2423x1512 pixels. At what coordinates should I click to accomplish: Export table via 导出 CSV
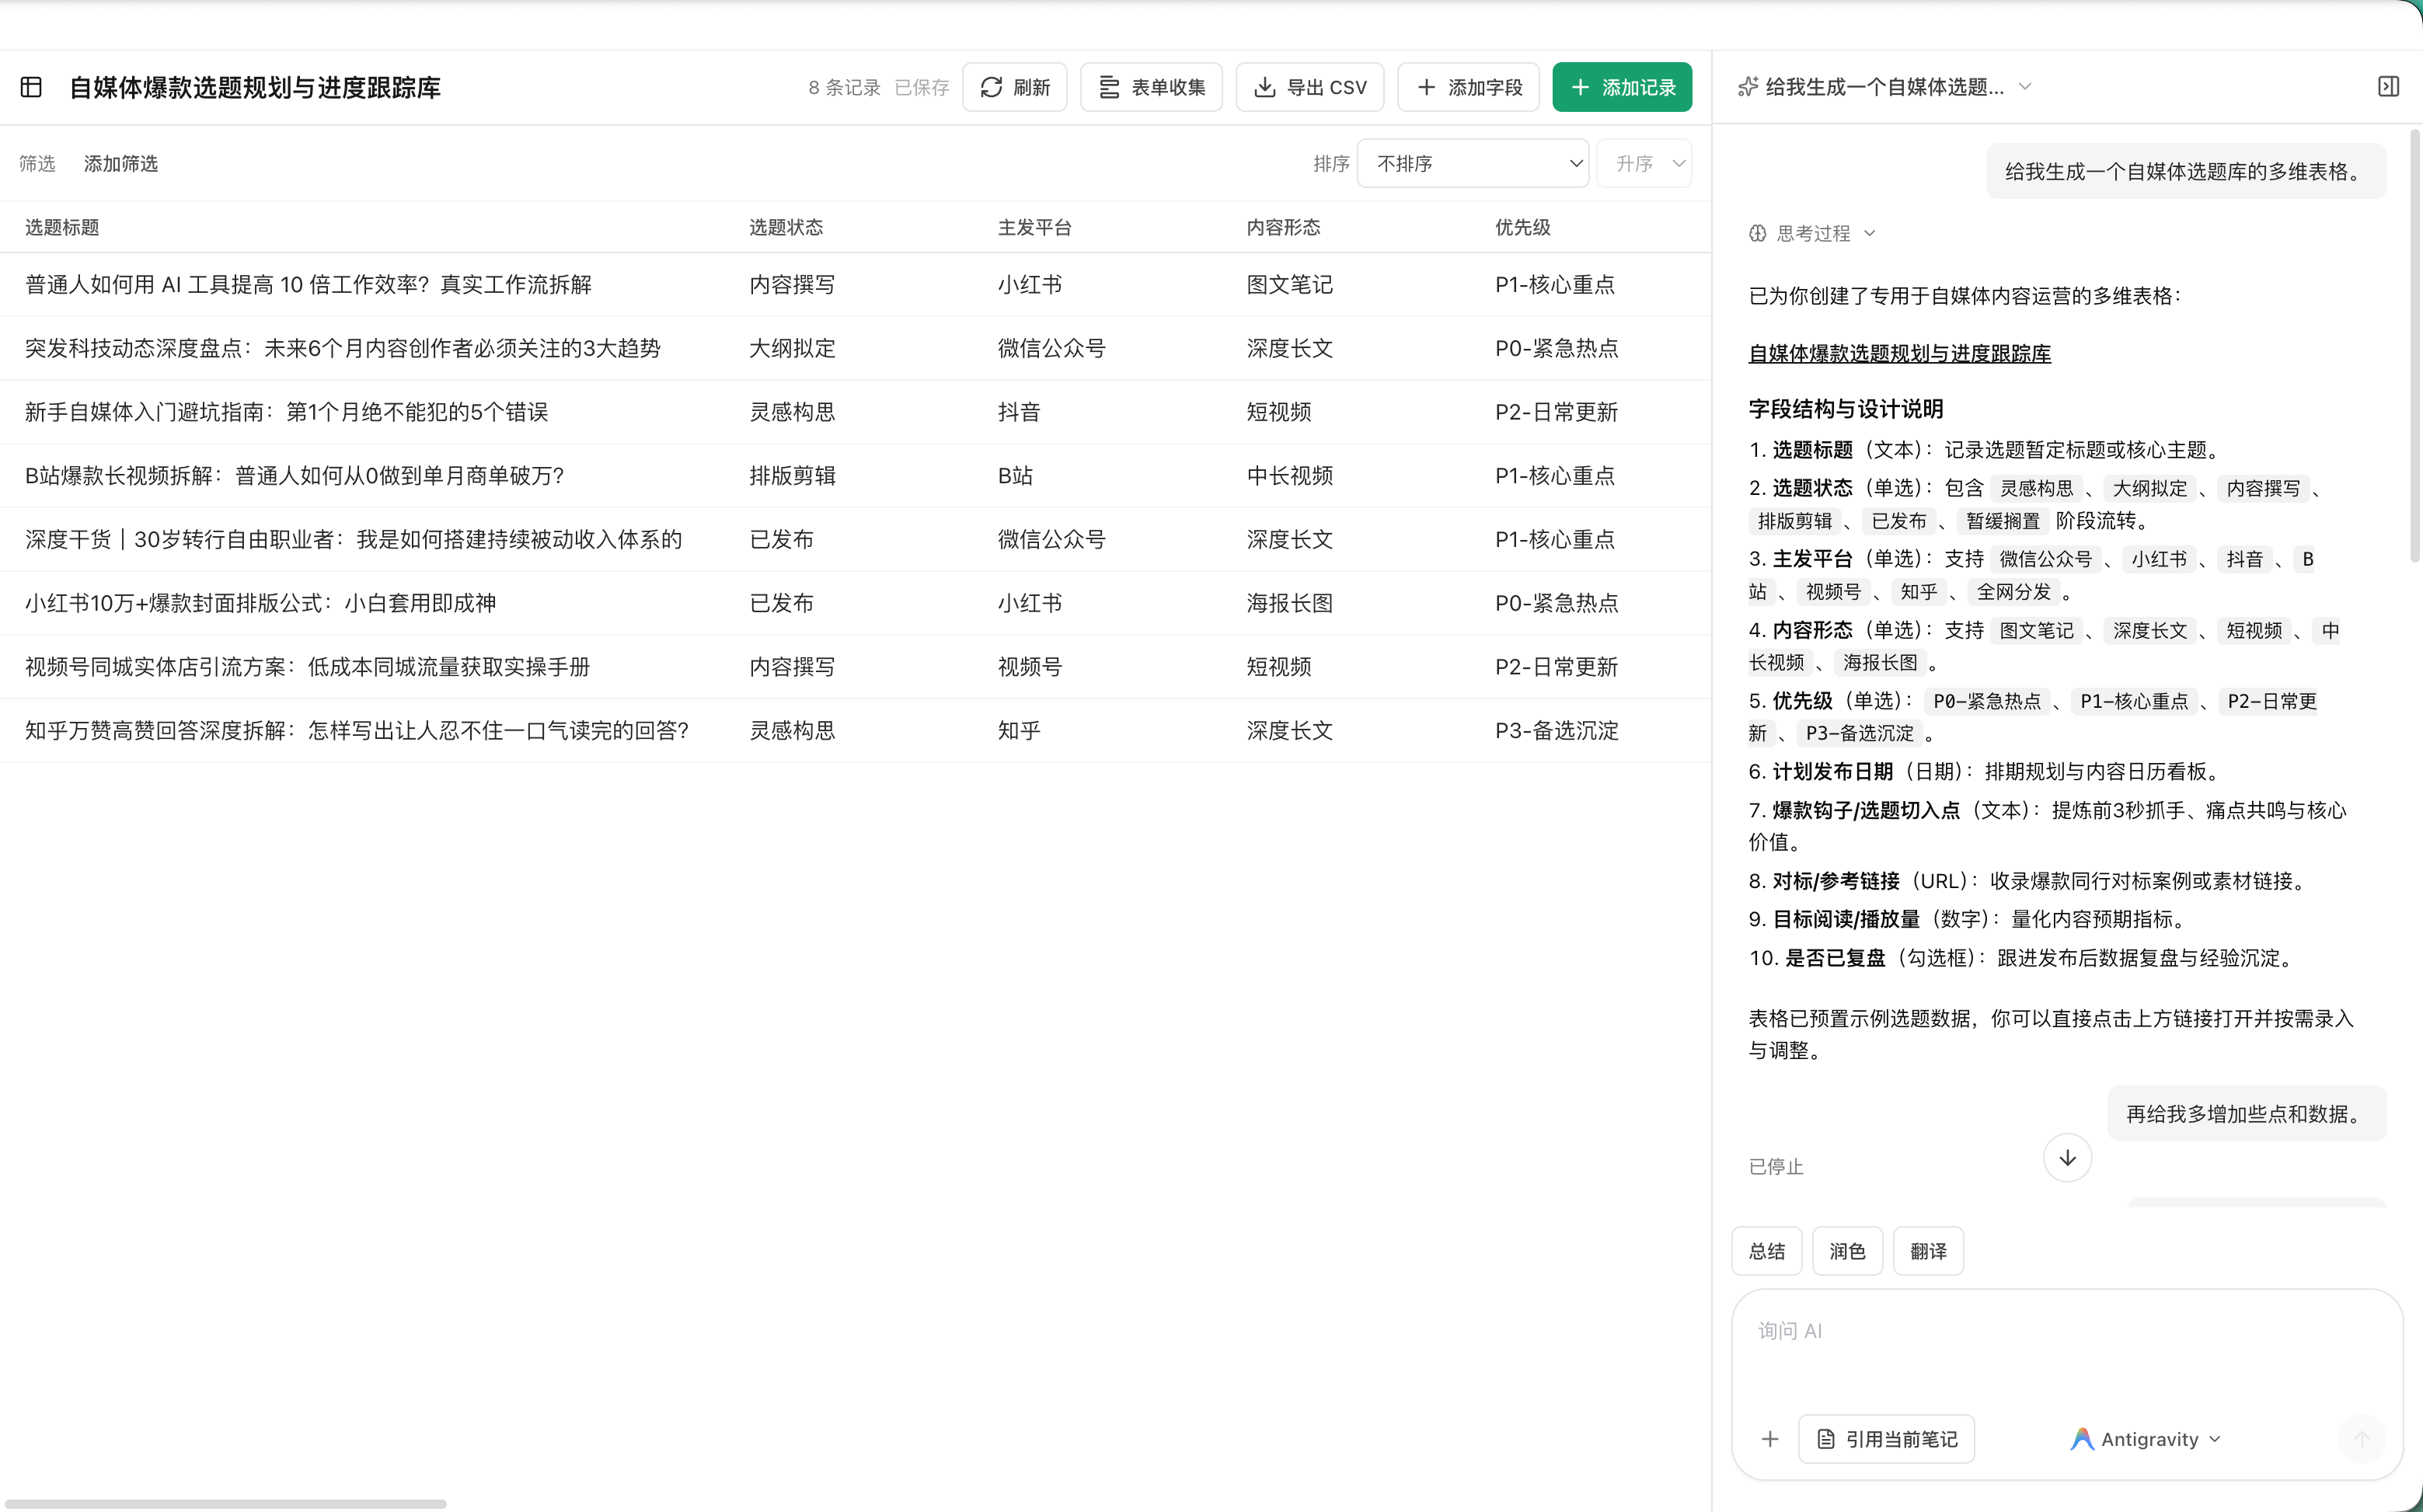1309,87
